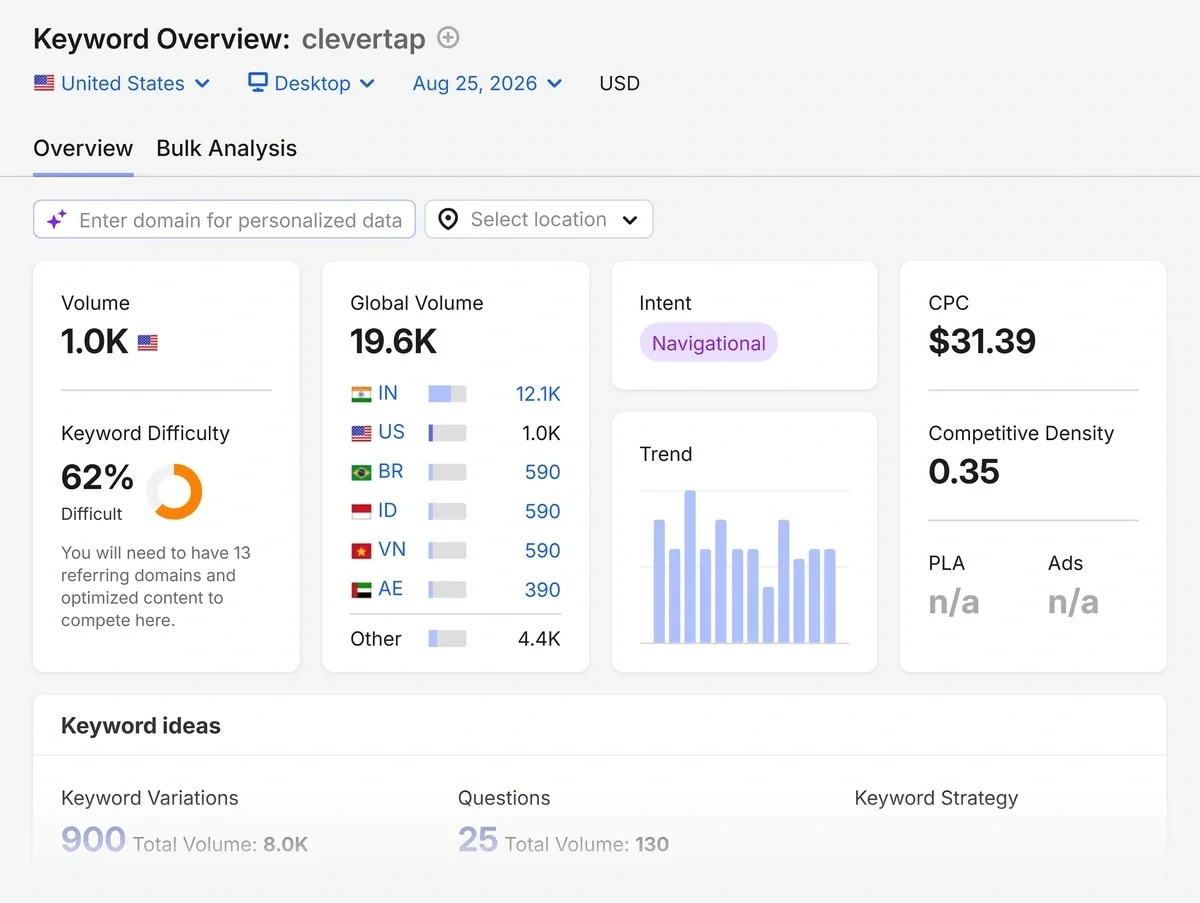Open the BR country link

pos(391,471)
